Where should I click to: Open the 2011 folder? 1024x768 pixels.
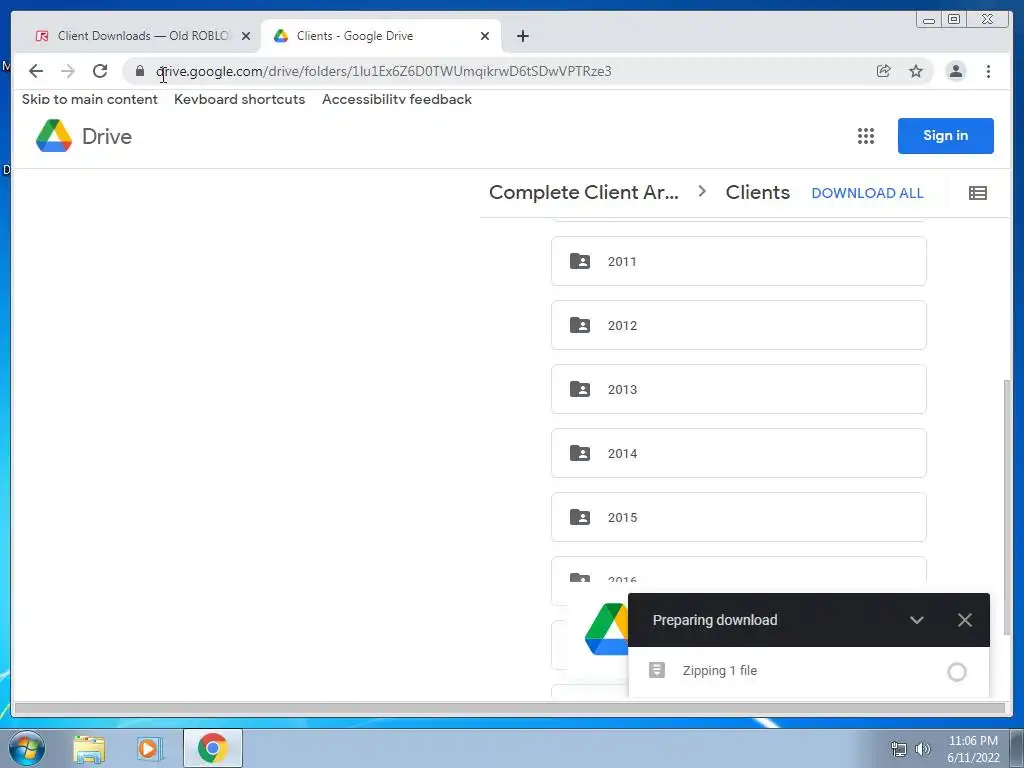pyautogui.click(x=739, y=261)
